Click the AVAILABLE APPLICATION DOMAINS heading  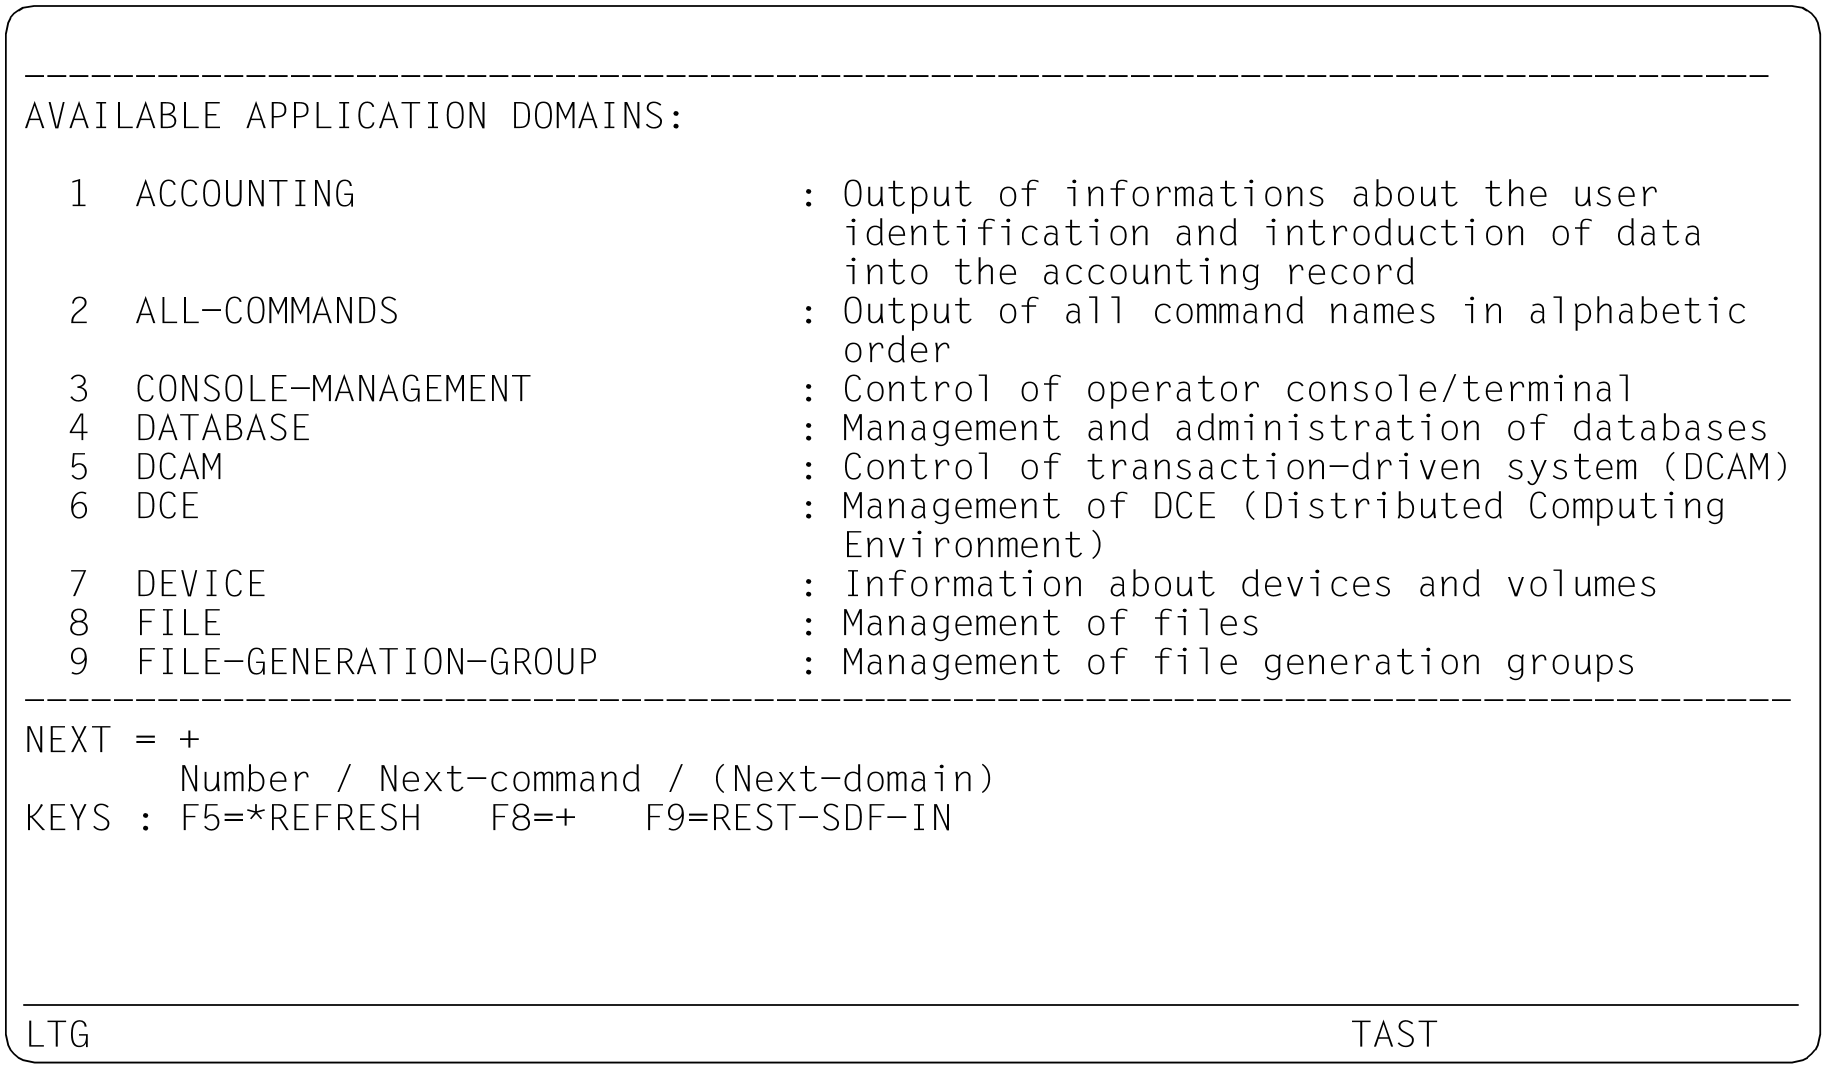(x=355, y=116)
